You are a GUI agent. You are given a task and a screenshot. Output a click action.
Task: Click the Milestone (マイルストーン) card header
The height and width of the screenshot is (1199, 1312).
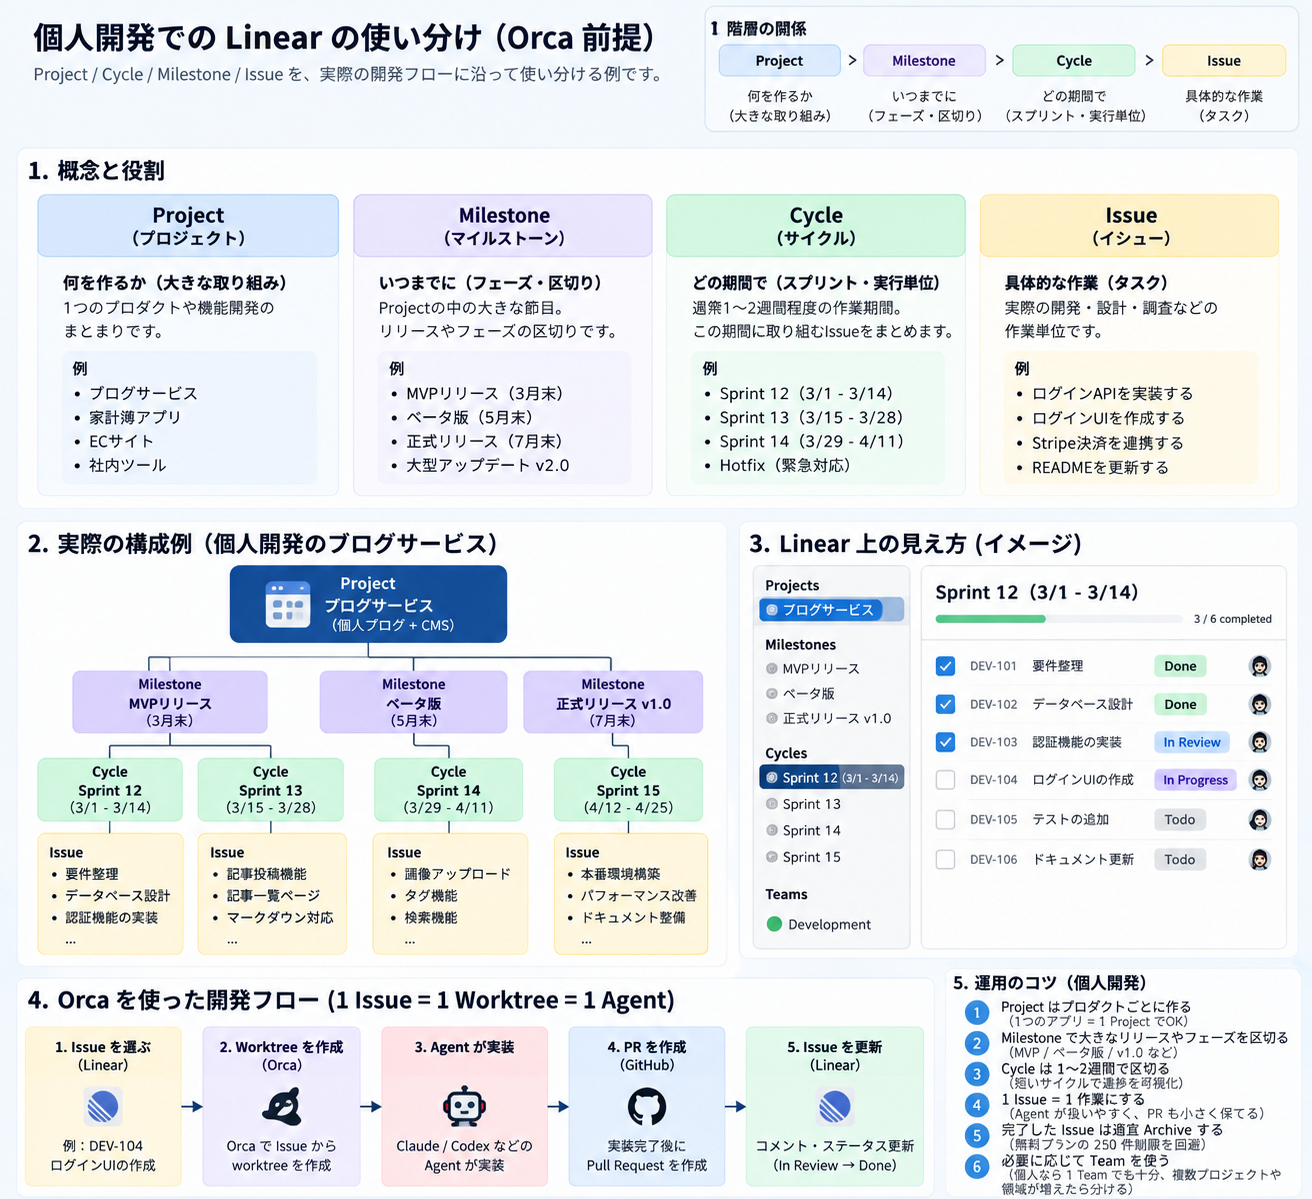(504, 226)
